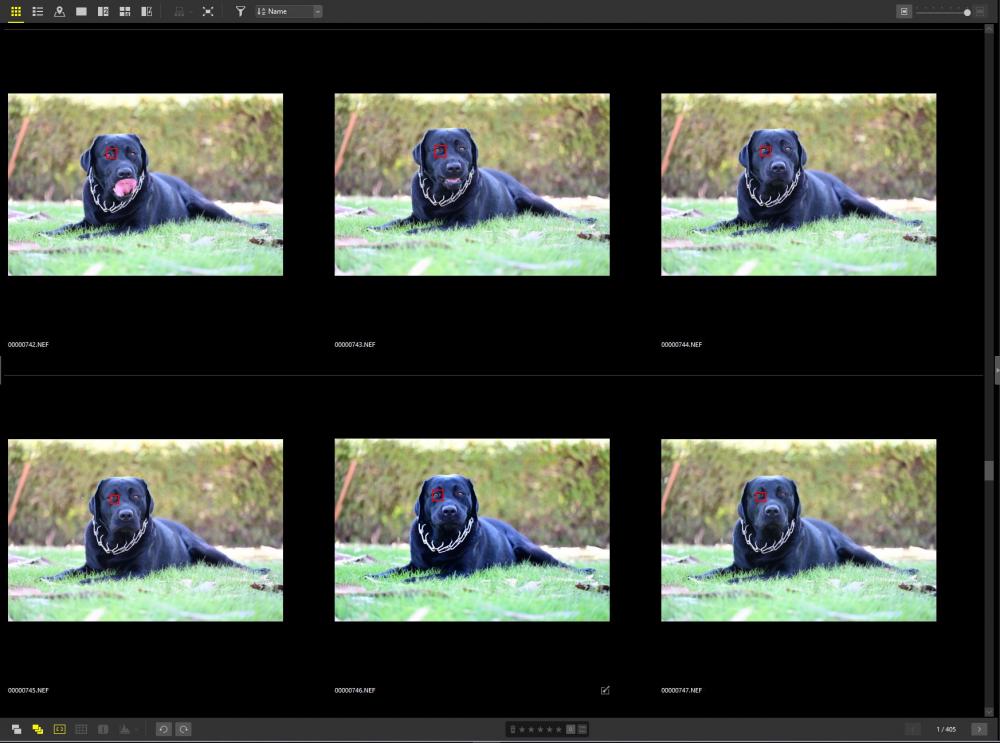The height and width of the screenshot is (743, 1000).
Task: Click the scrollbar down arrow
Action: point(989,711)
